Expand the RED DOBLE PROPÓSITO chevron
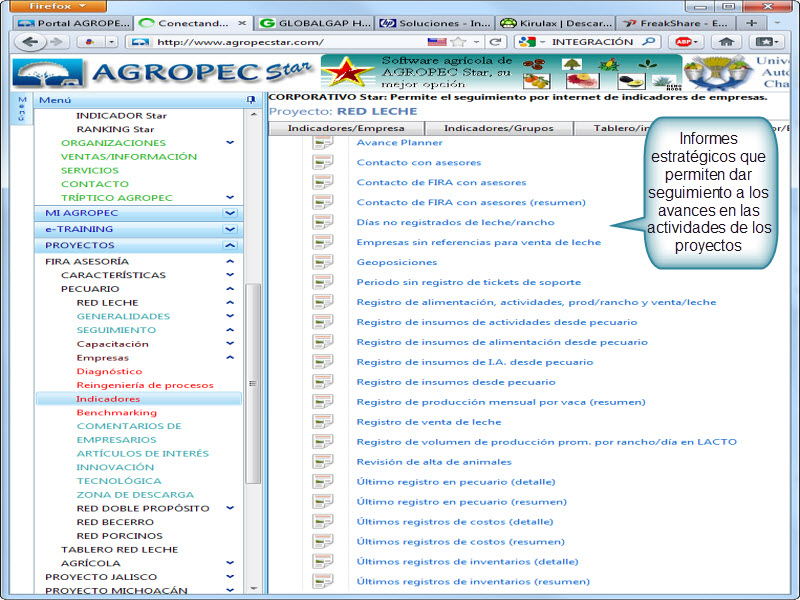This screenshot has width=800, height=600. [230, 508]
